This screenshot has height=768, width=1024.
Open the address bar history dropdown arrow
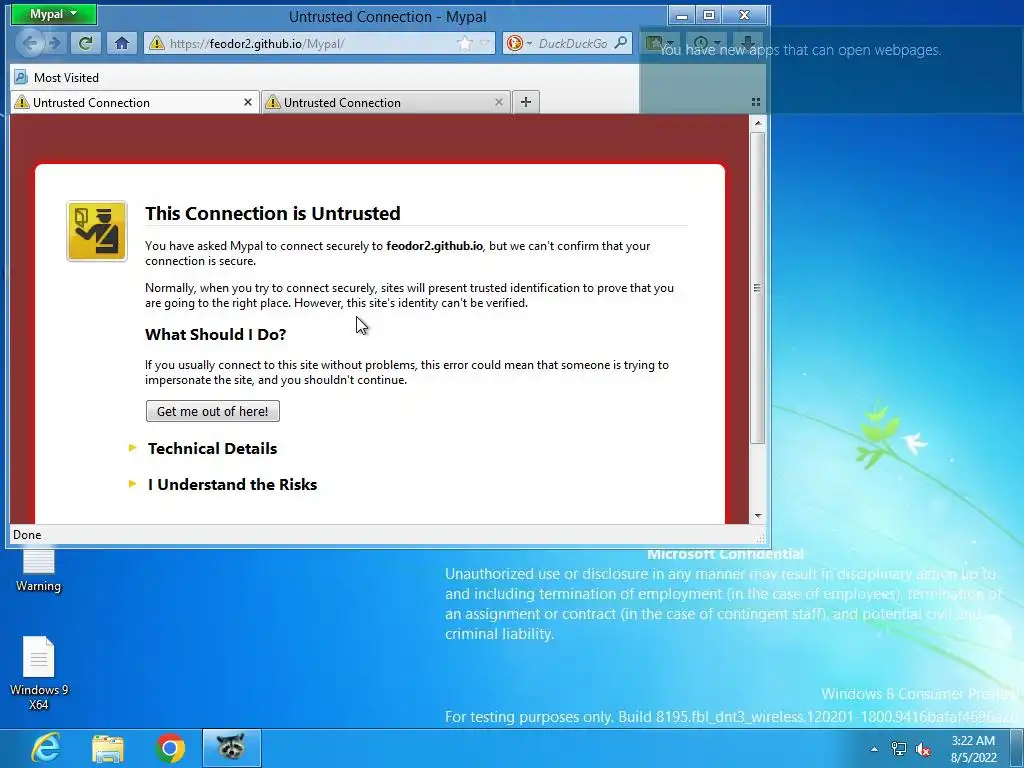[x=485, y=43]
